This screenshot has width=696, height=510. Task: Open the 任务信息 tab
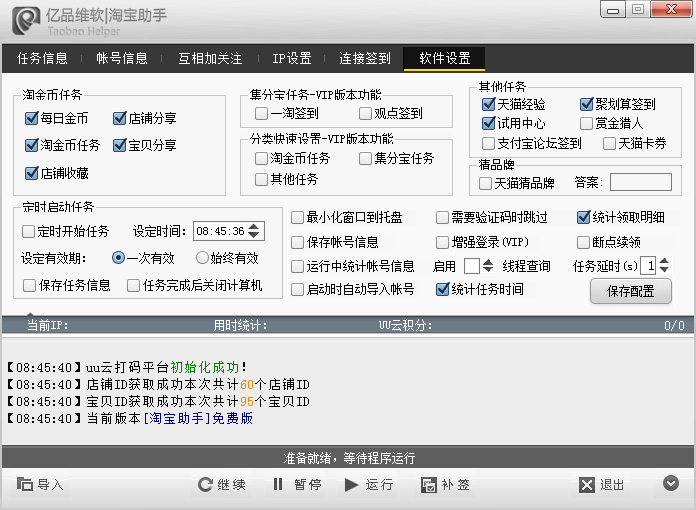42,58
